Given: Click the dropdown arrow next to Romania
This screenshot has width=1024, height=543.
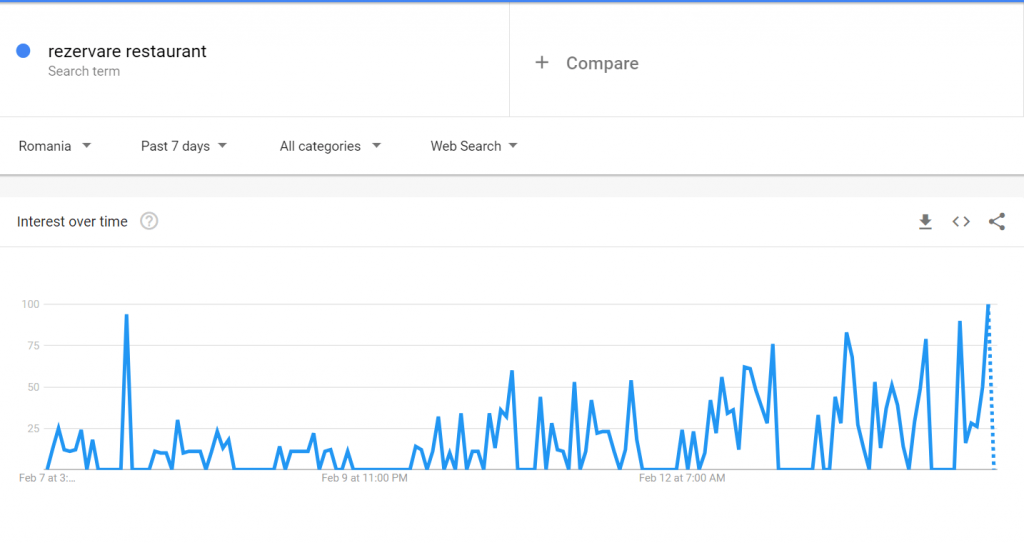Looking at the screenshot, I should (87, 146).
